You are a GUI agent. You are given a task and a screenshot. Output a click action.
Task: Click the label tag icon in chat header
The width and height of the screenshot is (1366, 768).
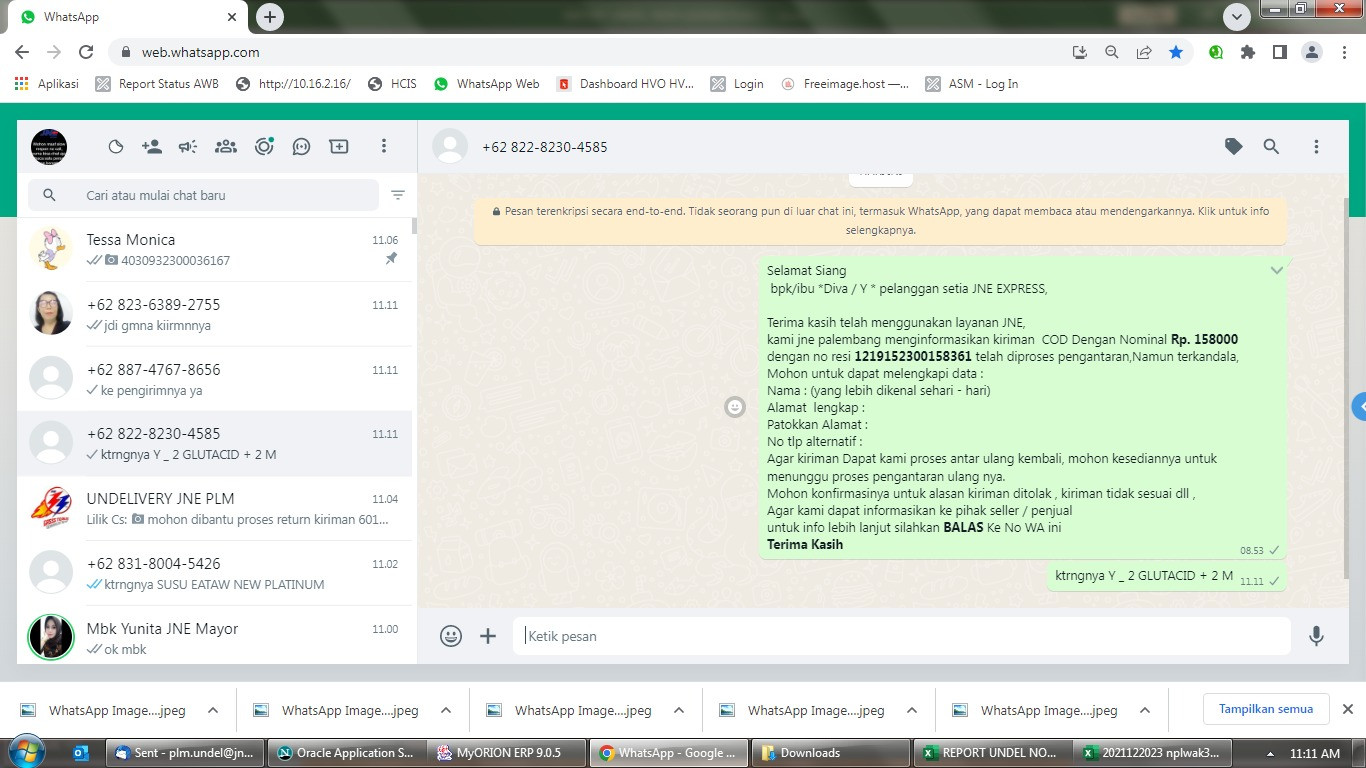(x=1234, y=146)
